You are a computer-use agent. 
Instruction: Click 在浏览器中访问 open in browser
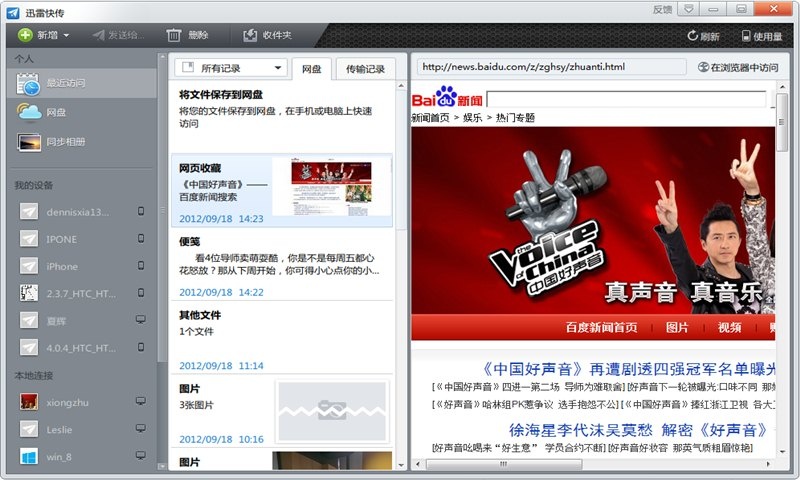(738, 67)
